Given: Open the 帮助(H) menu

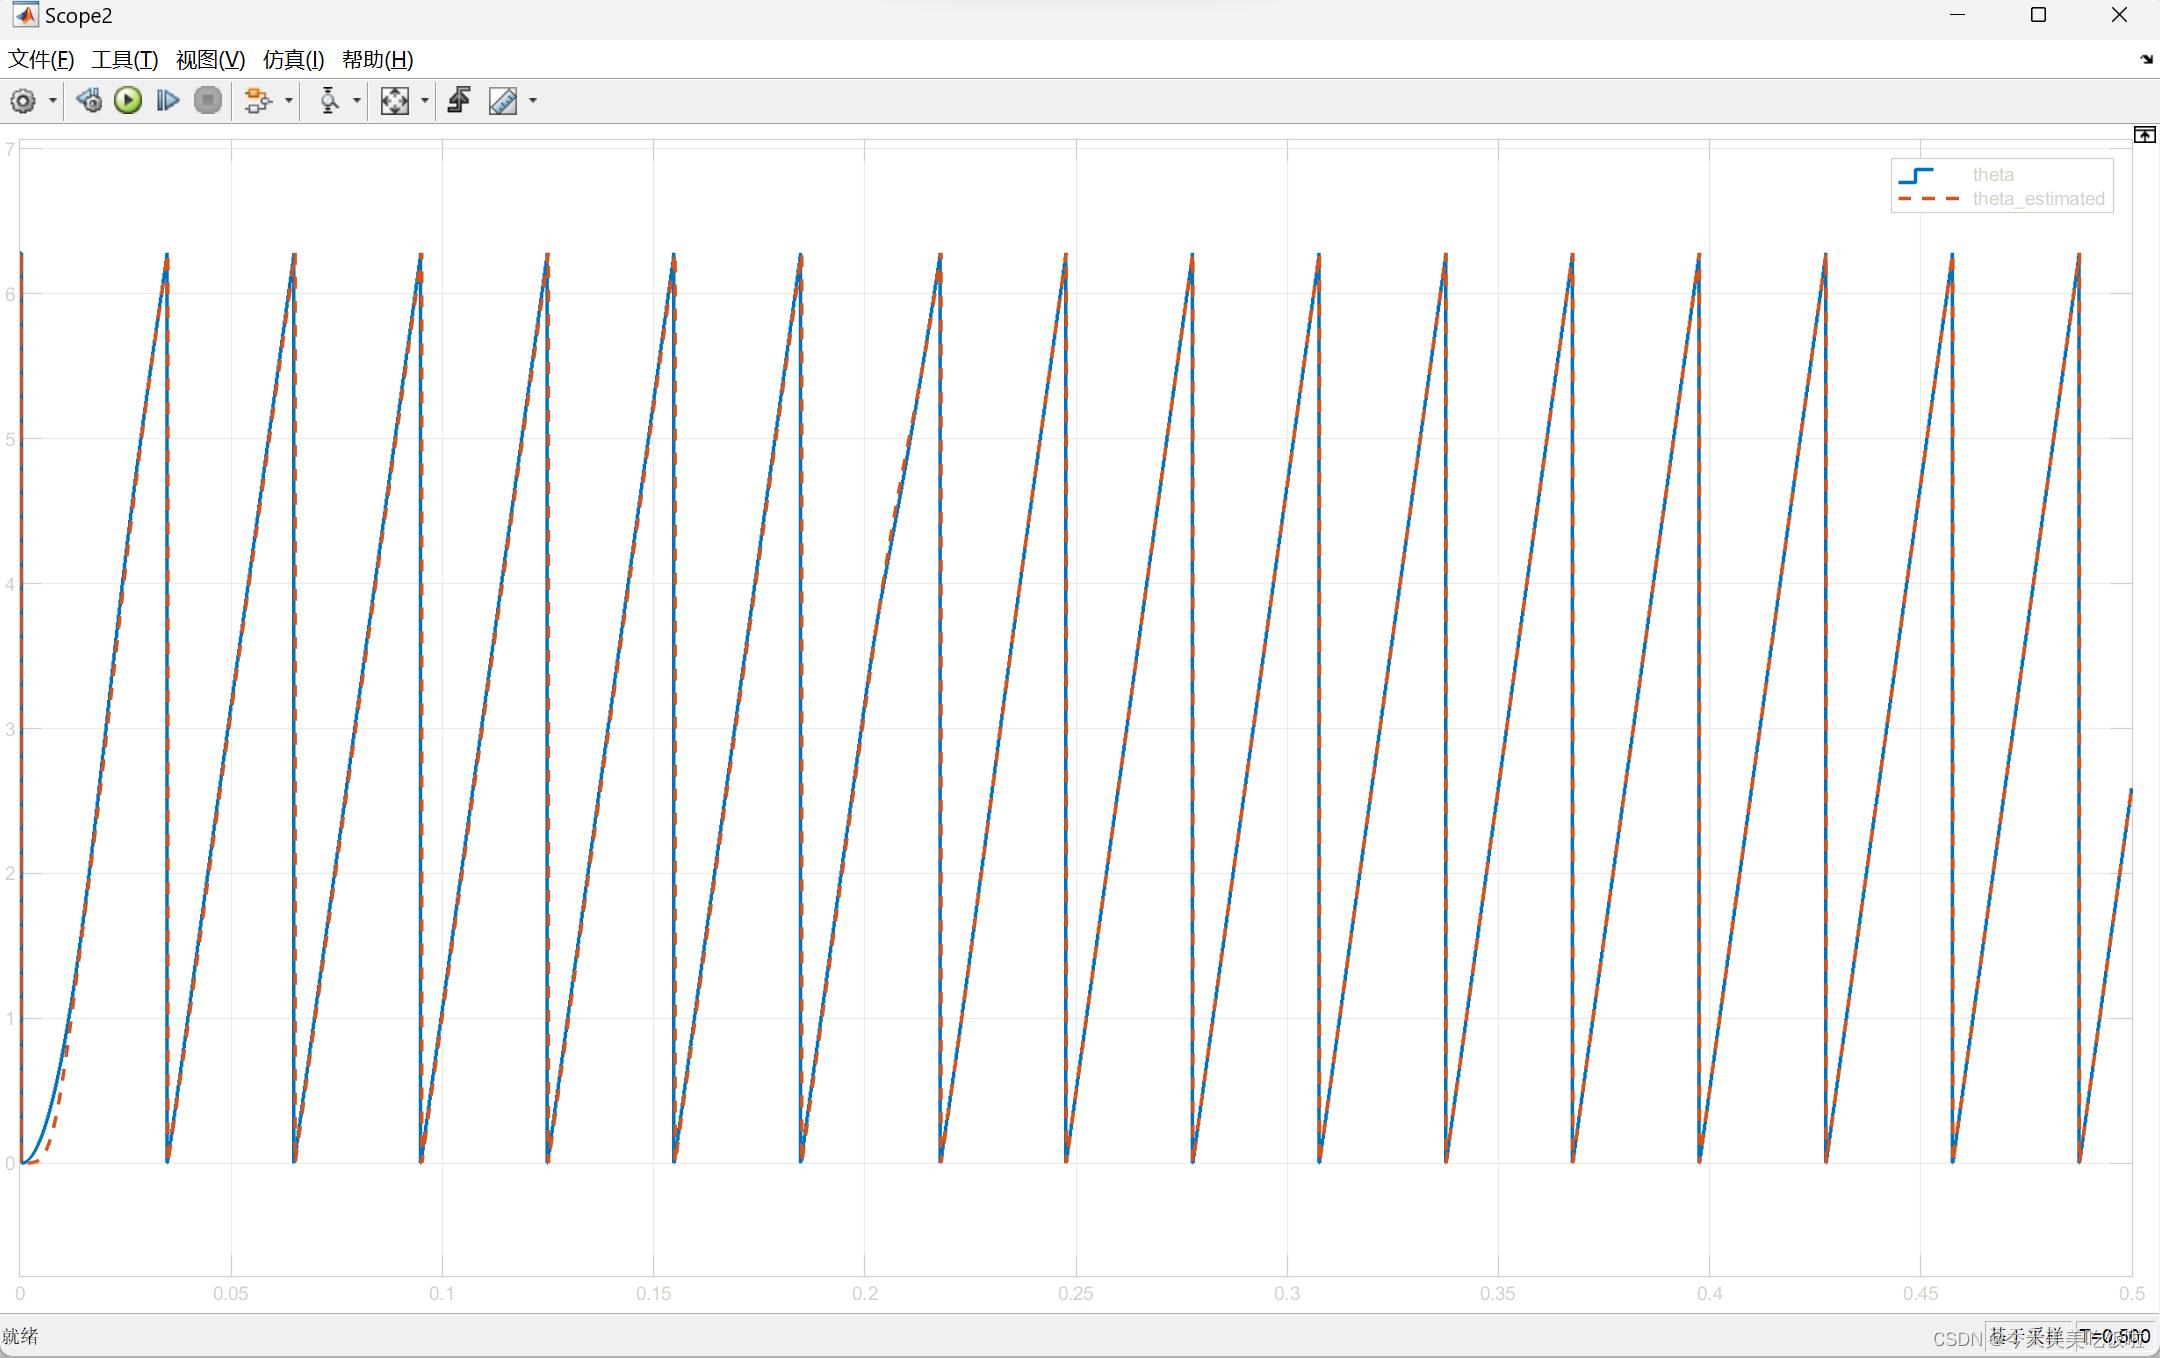Looking at the screenshot, I should click(x=377, y=60).
